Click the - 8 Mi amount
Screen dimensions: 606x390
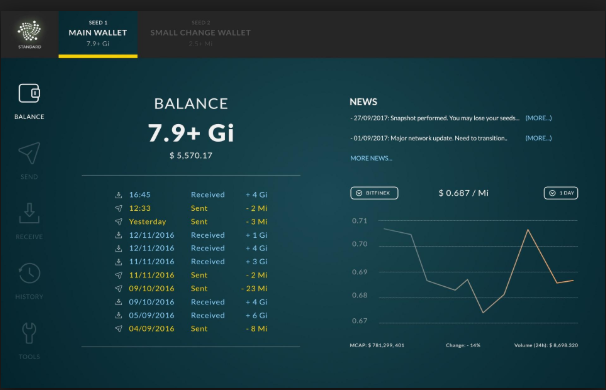257,329
